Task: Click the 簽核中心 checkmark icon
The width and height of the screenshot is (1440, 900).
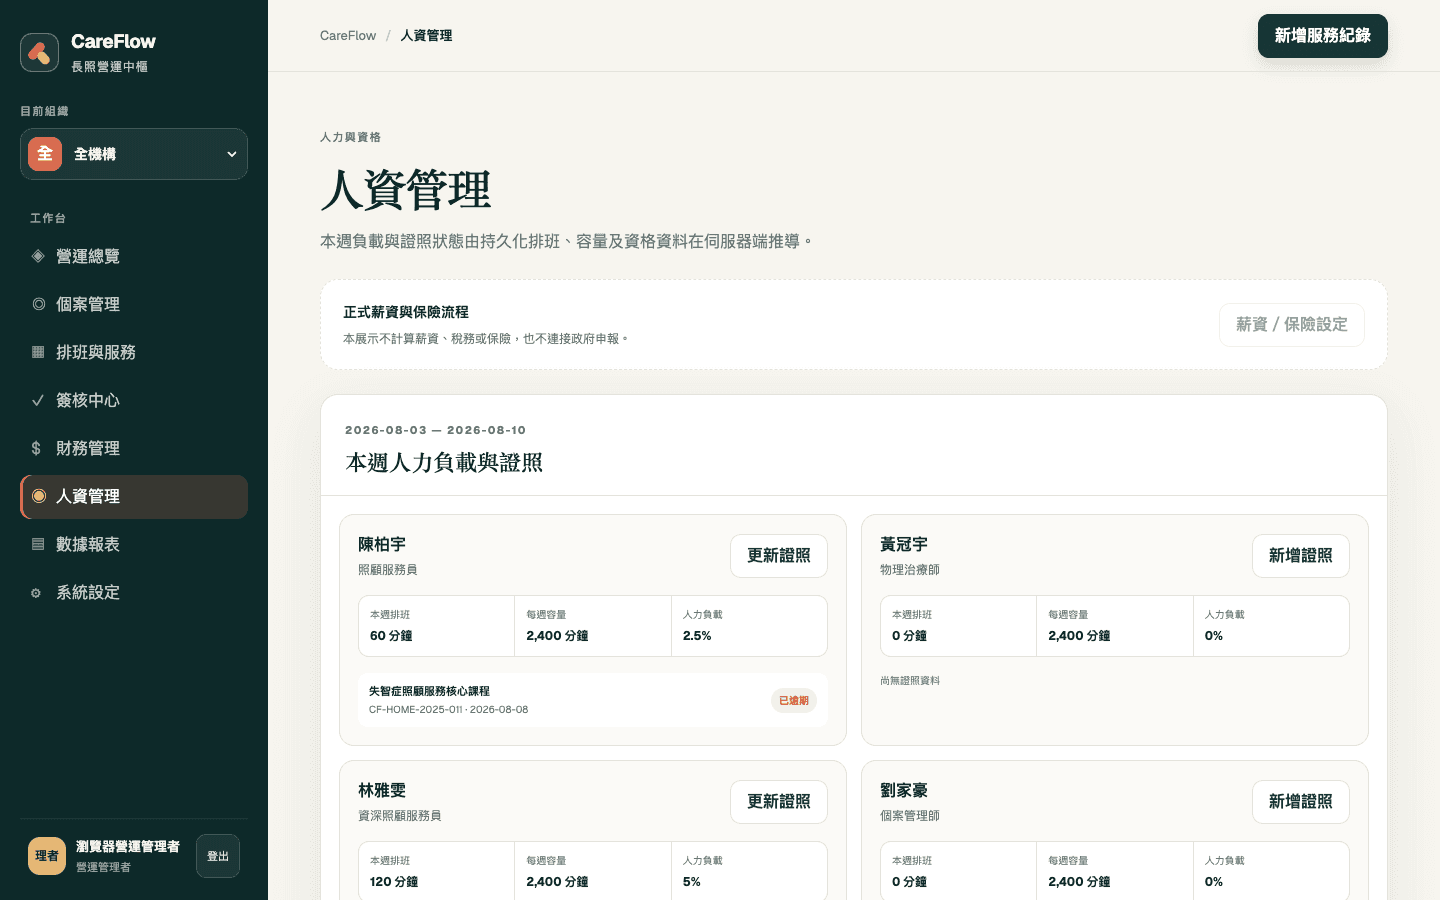Action: [x=38, y=400]
